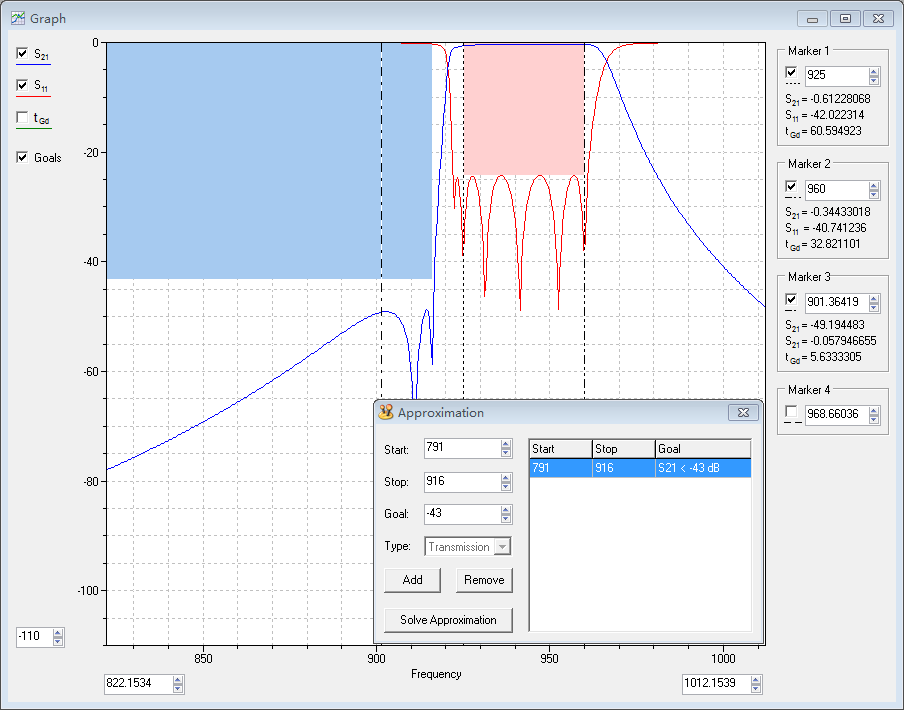The height and width of the screenshot is (710, 904).
Task: Click the Approximation dialog title icon
Action: (385, 412)
